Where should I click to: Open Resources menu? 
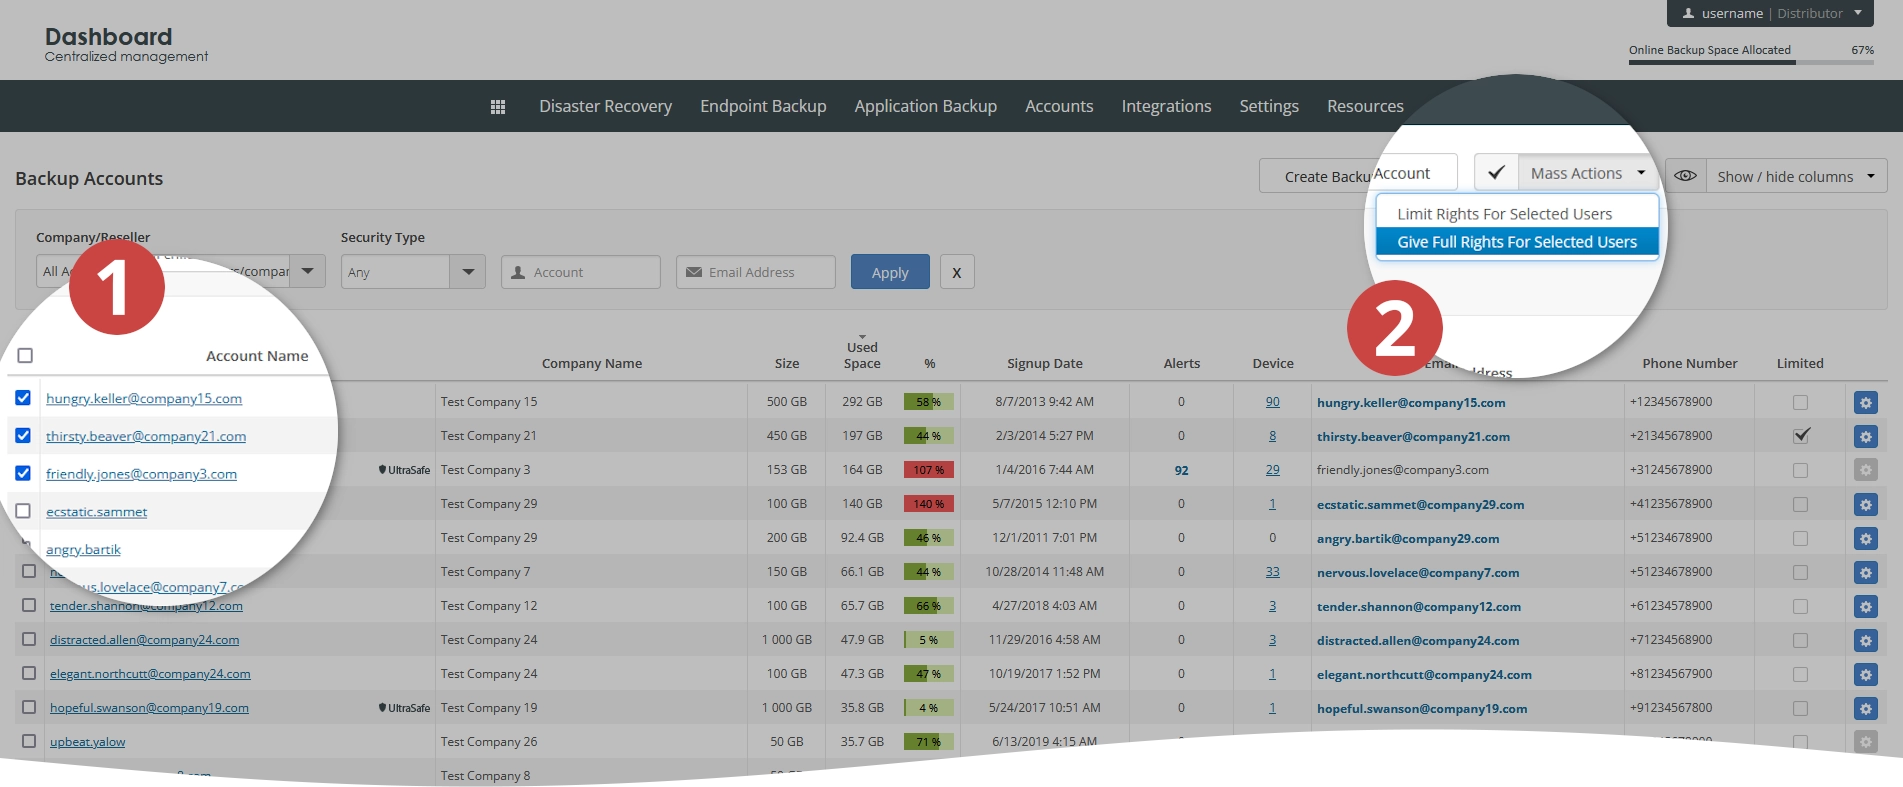pyautogui.click(x=1365, y=106)
